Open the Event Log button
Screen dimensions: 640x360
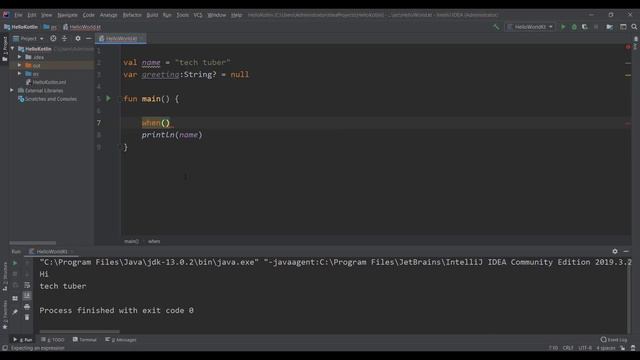tap(614, 340)
